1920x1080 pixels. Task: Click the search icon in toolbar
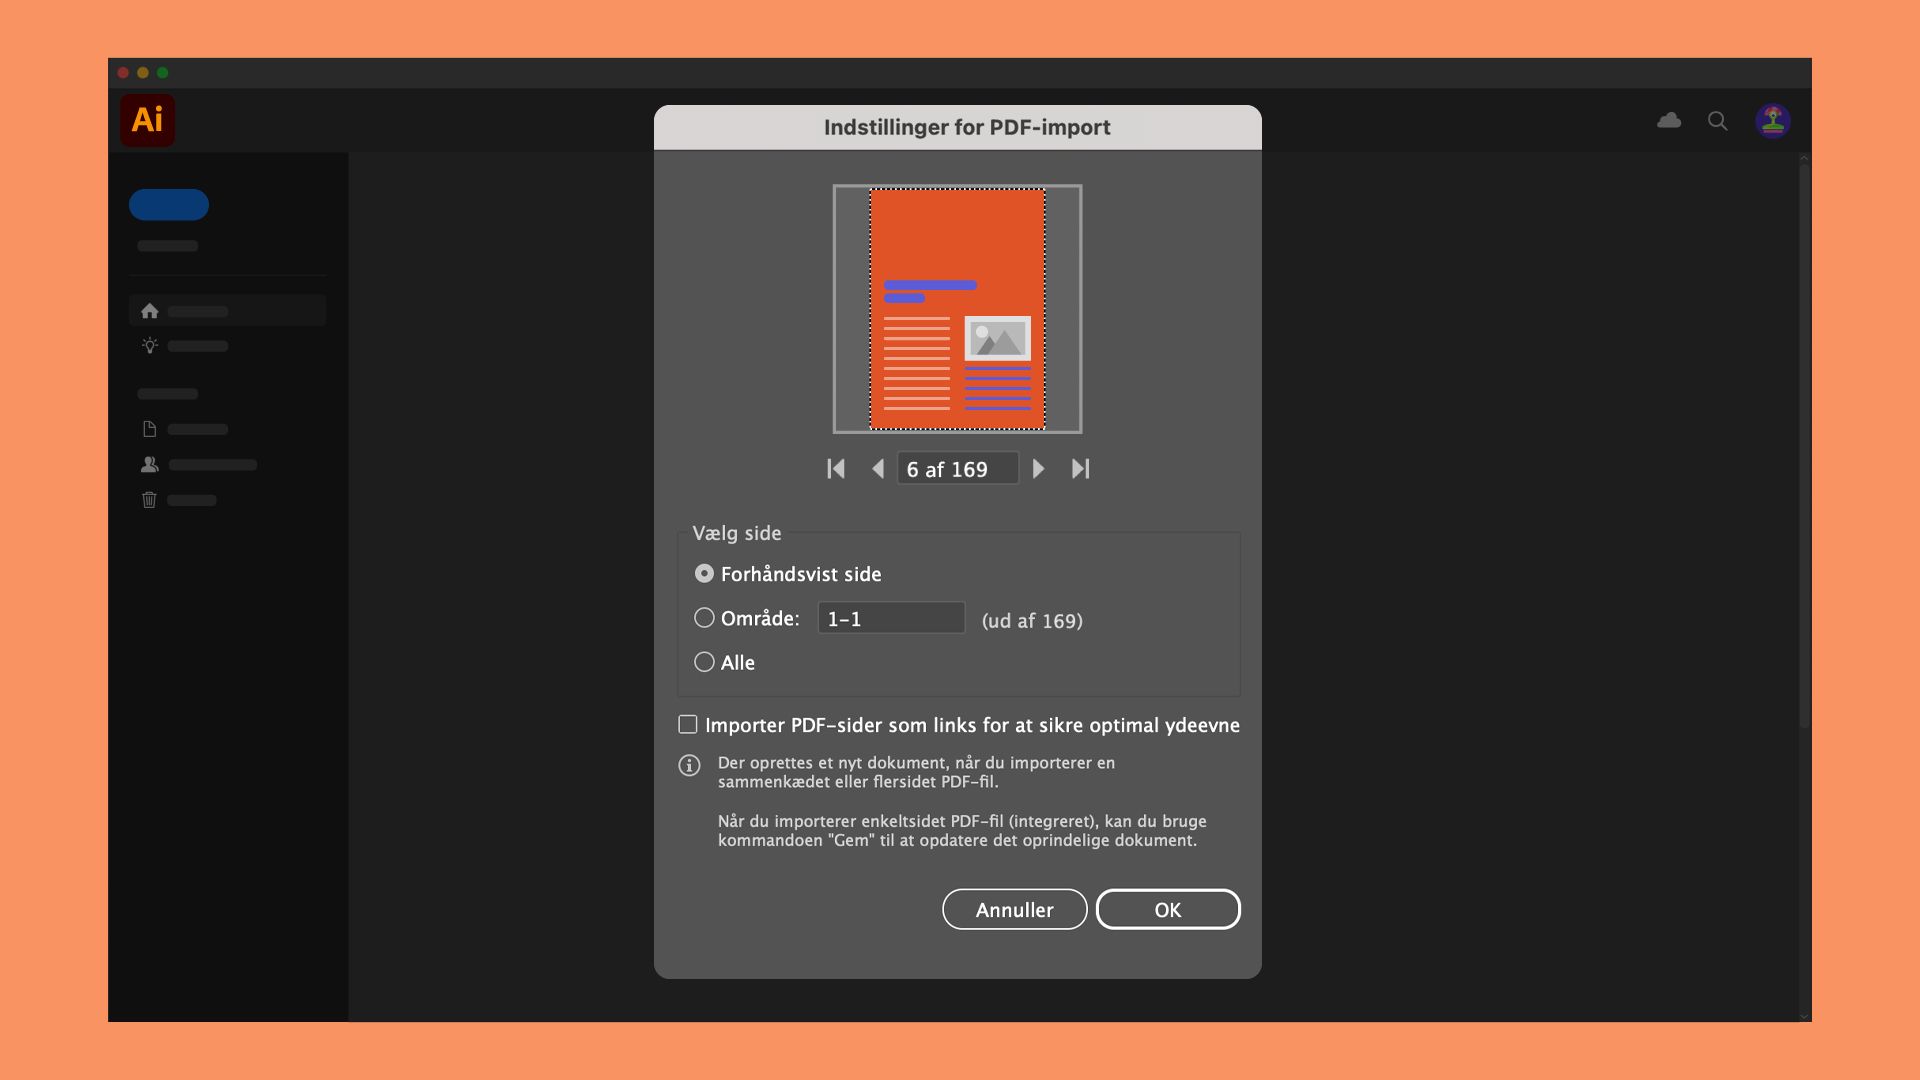coord(1718,120)
